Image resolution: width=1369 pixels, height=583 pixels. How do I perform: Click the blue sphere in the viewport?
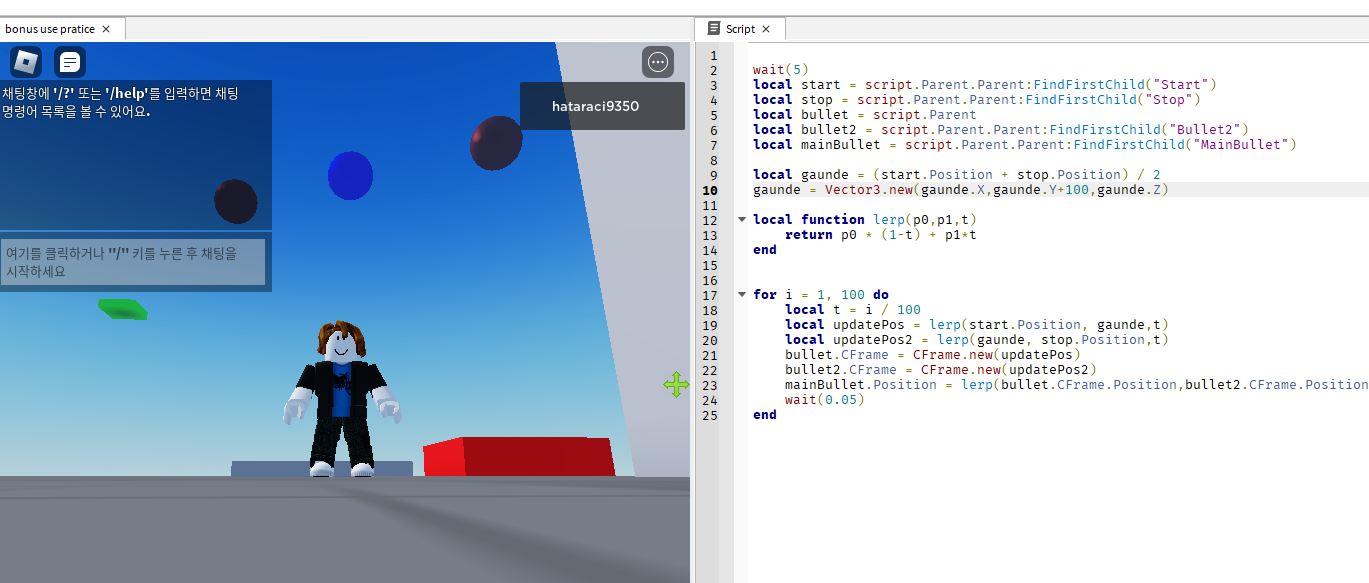[350, 176]
